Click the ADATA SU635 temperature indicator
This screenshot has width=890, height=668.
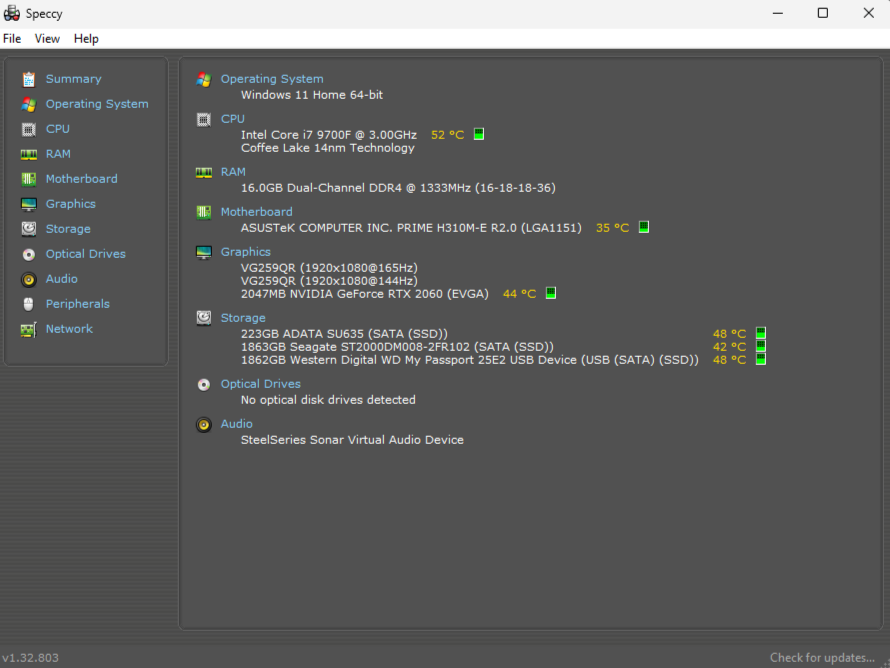(x=761, y=333)
